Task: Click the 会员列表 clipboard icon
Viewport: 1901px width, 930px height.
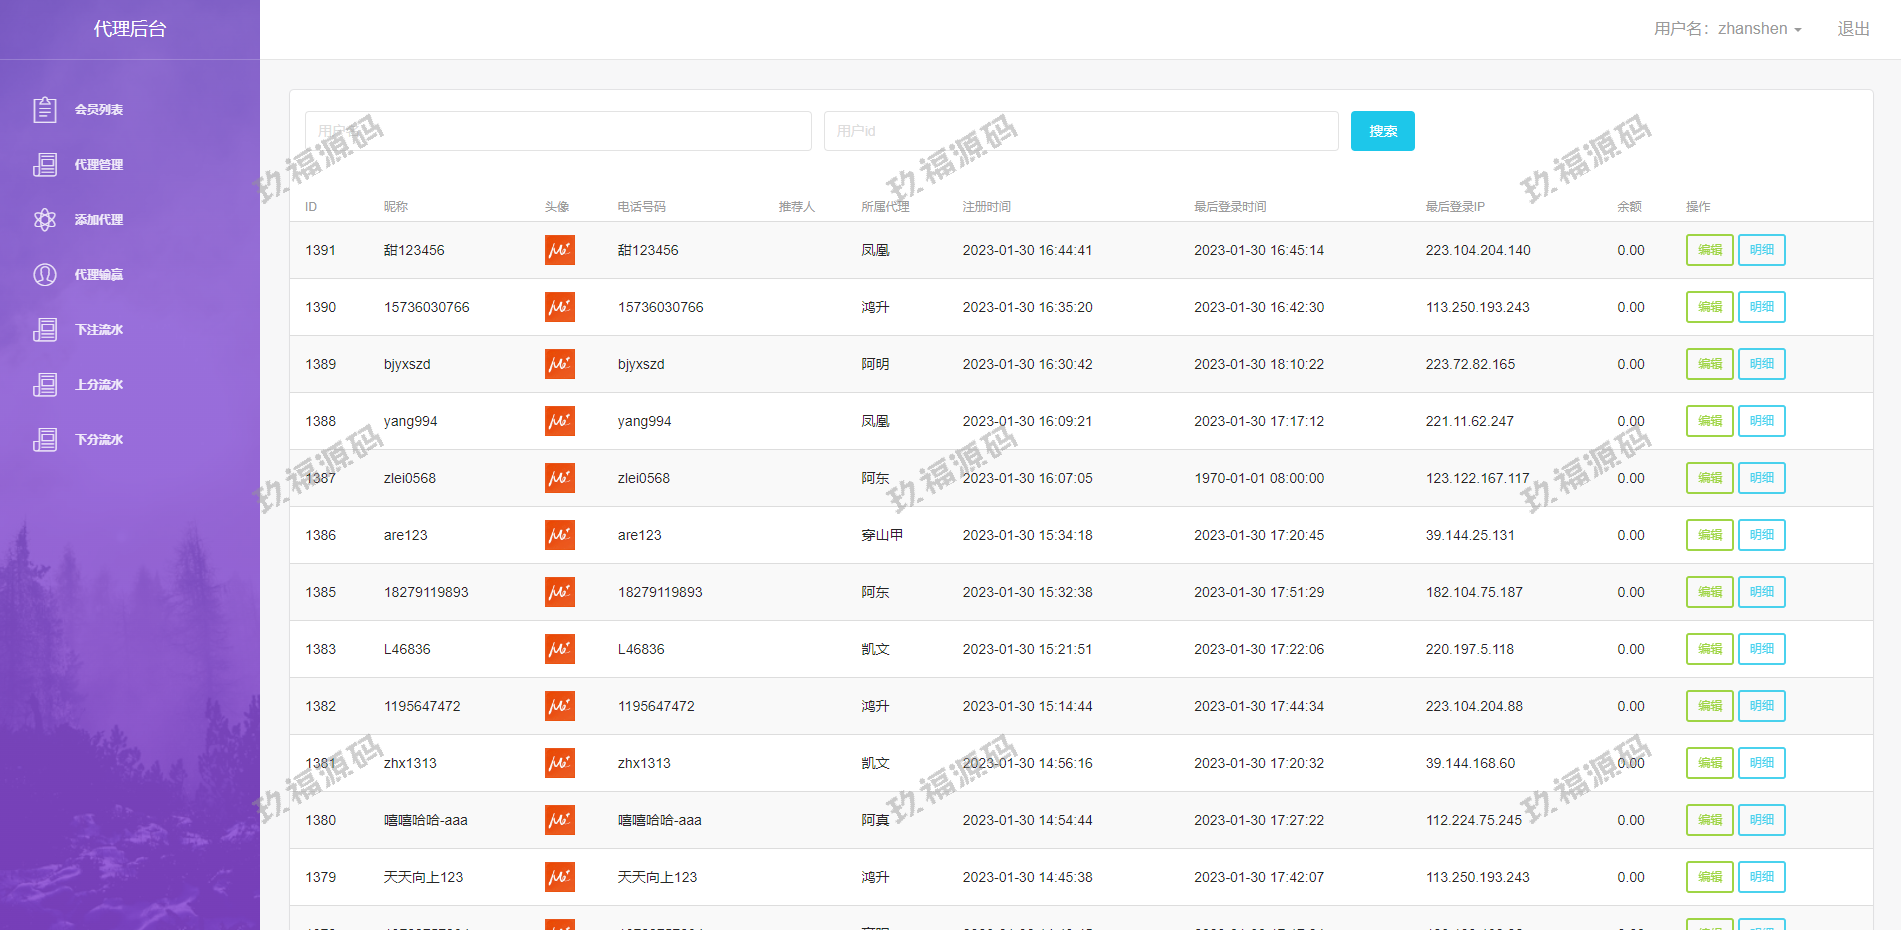Action: point(45,110)
